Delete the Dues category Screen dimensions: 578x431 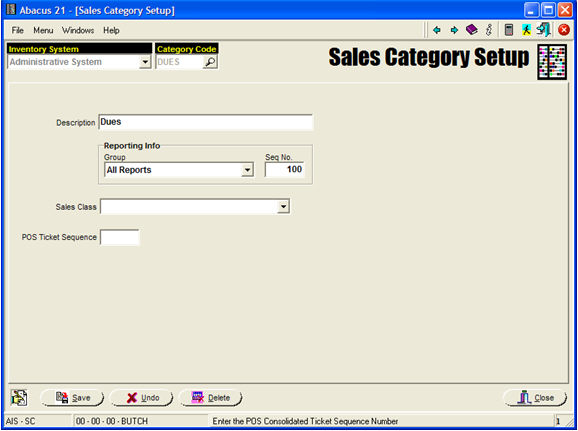pos(211,398)
